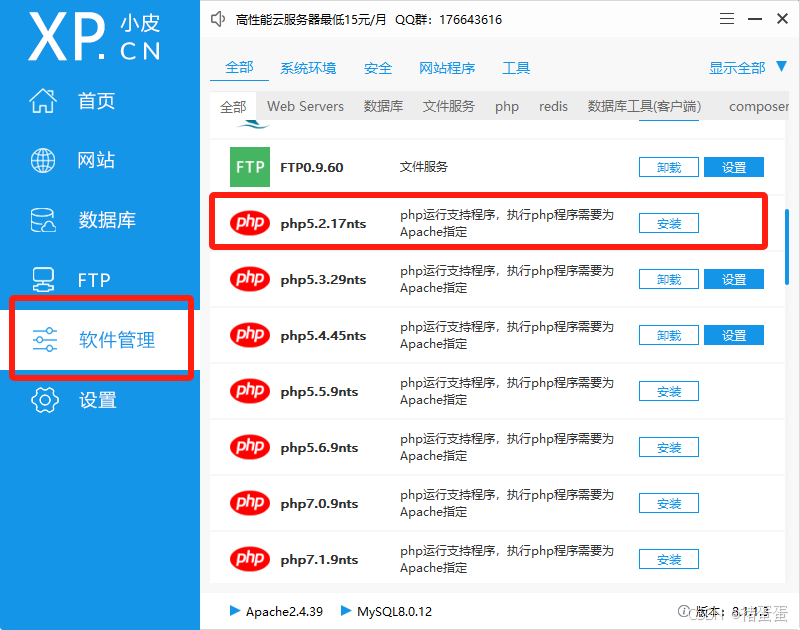This screenshot has height=630, width=800.
Task: Uninstall FTP0.9.60 with 卸载
Action: (x=668, y=167)
